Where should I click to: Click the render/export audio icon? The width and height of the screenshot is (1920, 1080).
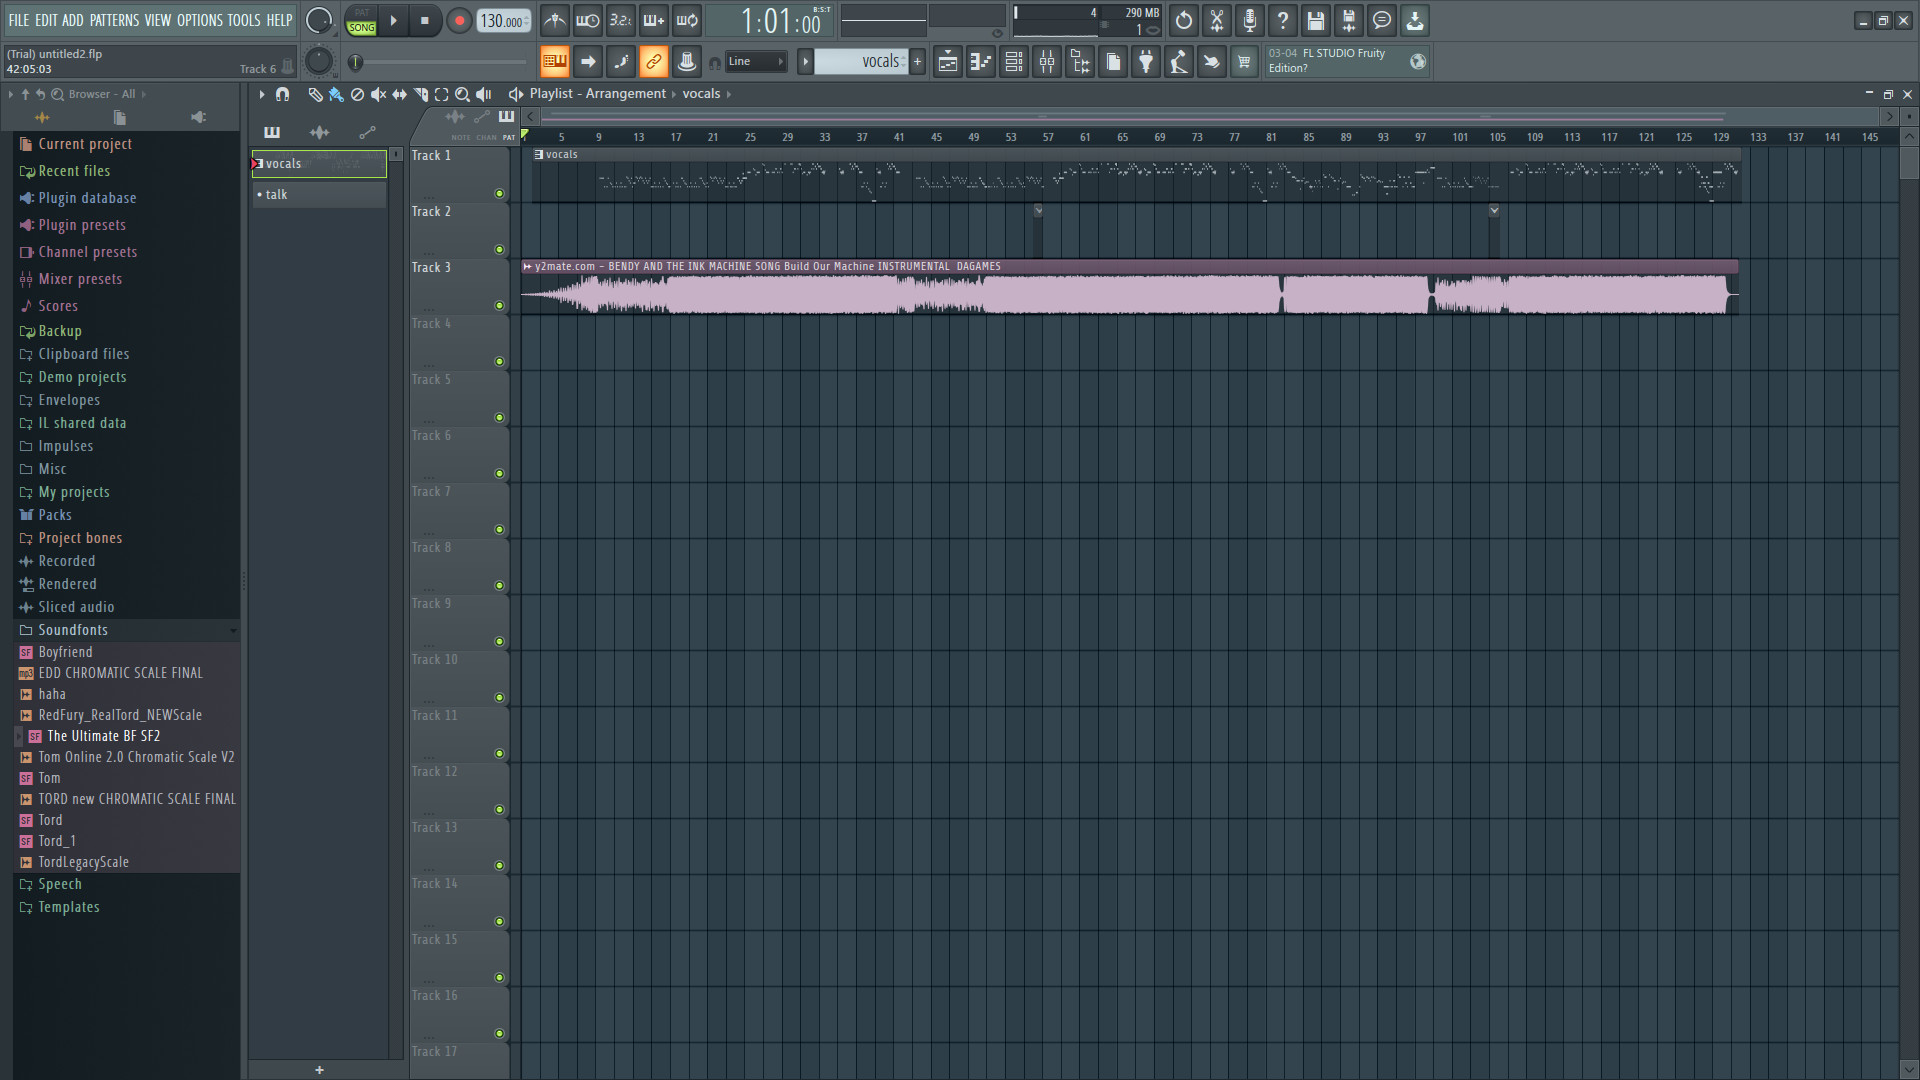pos(1348,20)
